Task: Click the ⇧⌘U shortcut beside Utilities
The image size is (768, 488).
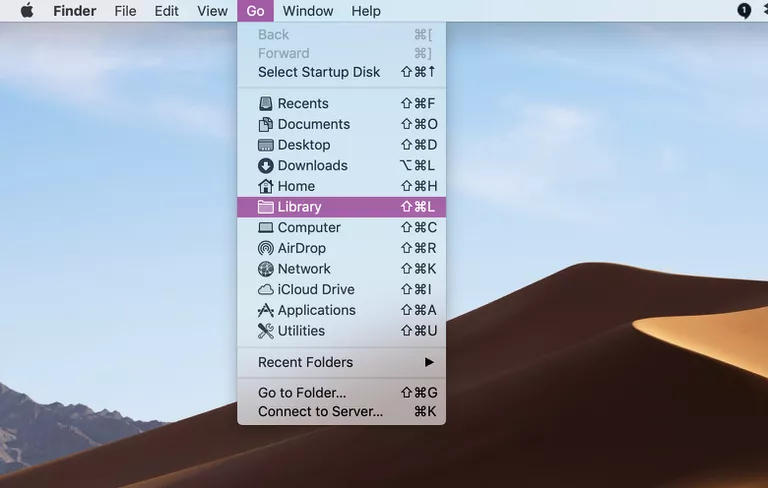Action: [419, 331]
